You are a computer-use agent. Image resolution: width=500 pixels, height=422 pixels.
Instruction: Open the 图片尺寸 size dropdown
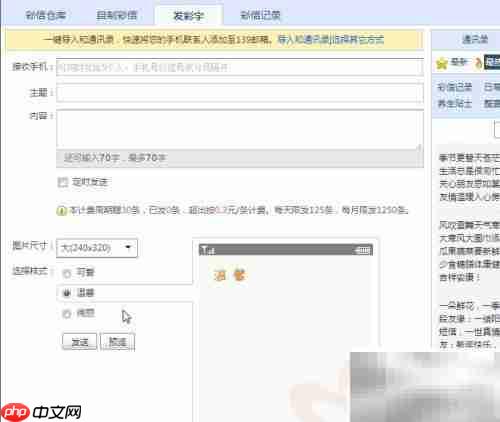point(97,248)
